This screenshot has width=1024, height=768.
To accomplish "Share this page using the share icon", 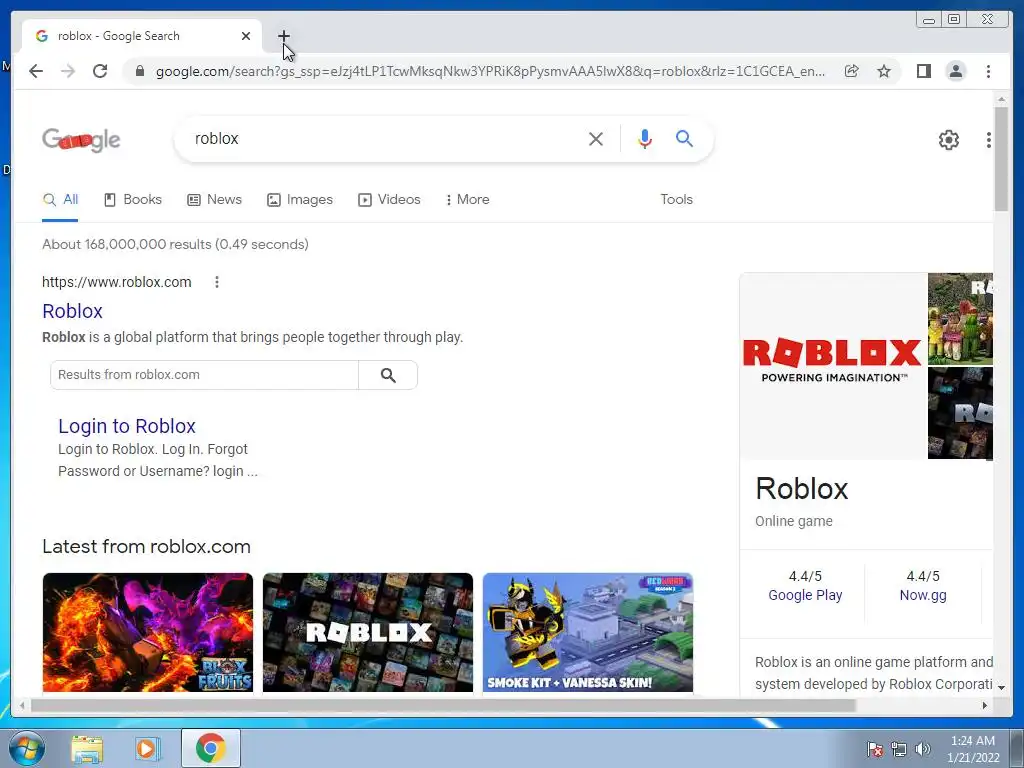I will 851,71.
